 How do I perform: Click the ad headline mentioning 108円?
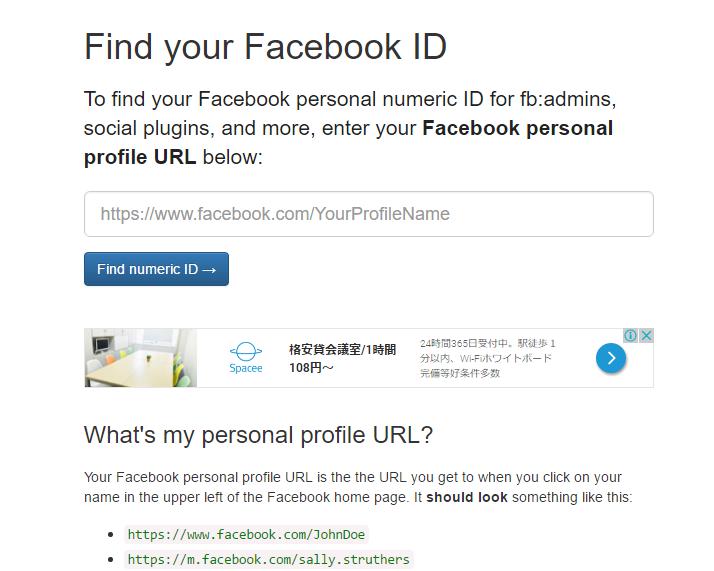pos(342,358)
